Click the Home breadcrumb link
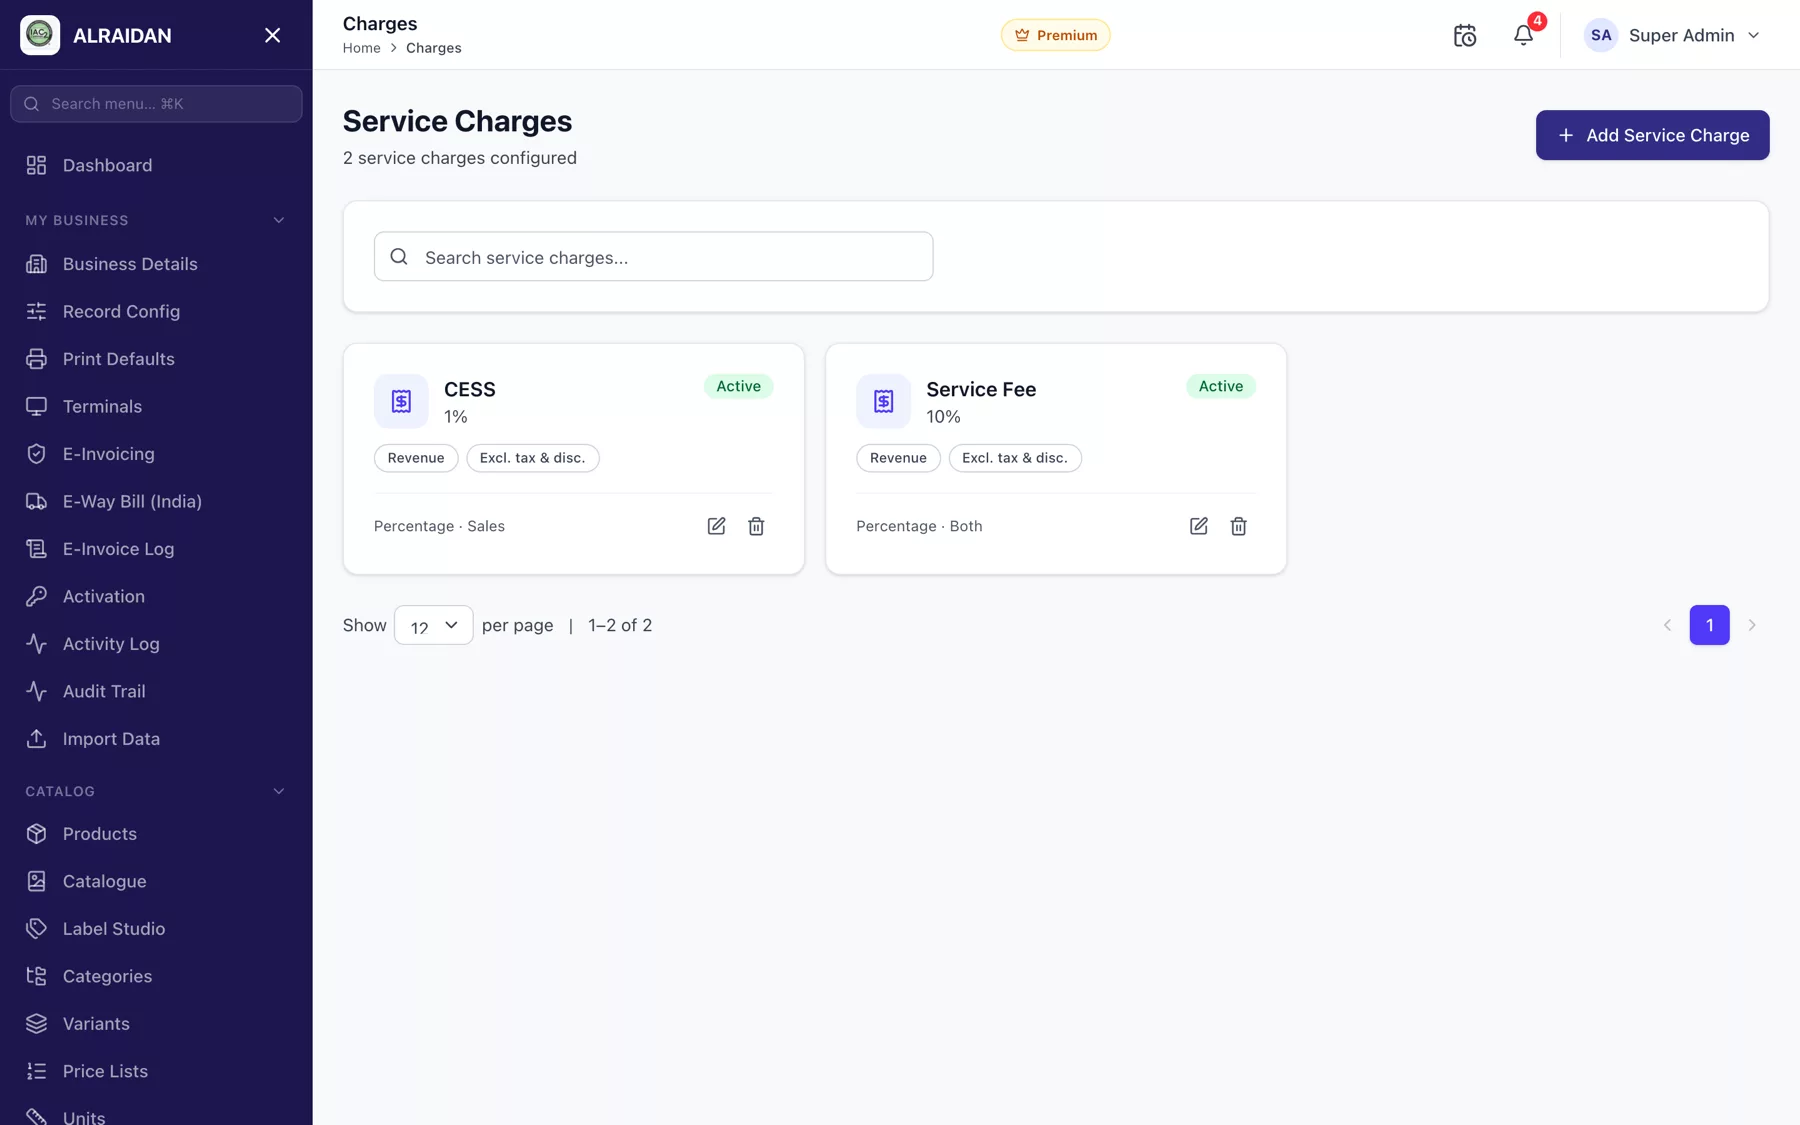 361,48
